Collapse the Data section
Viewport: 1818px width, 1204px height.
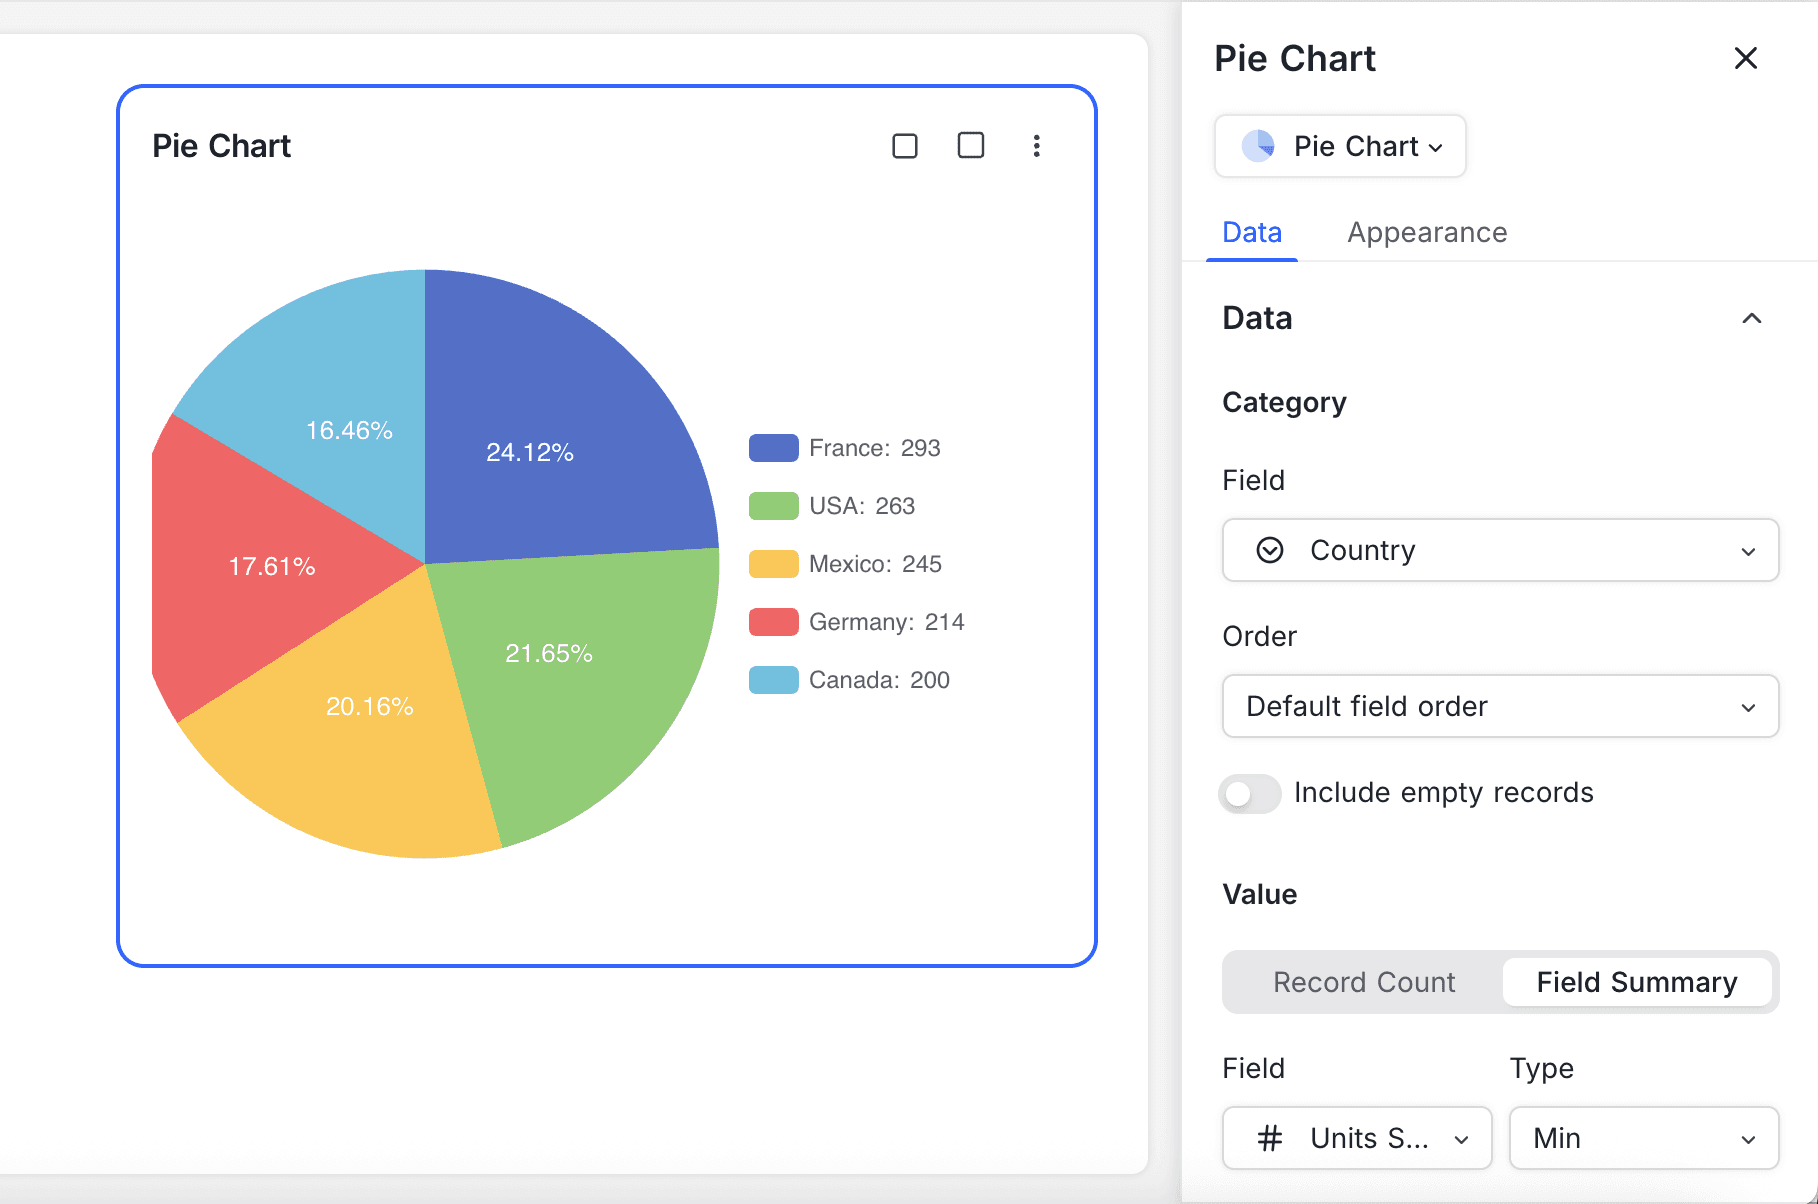1752,318
